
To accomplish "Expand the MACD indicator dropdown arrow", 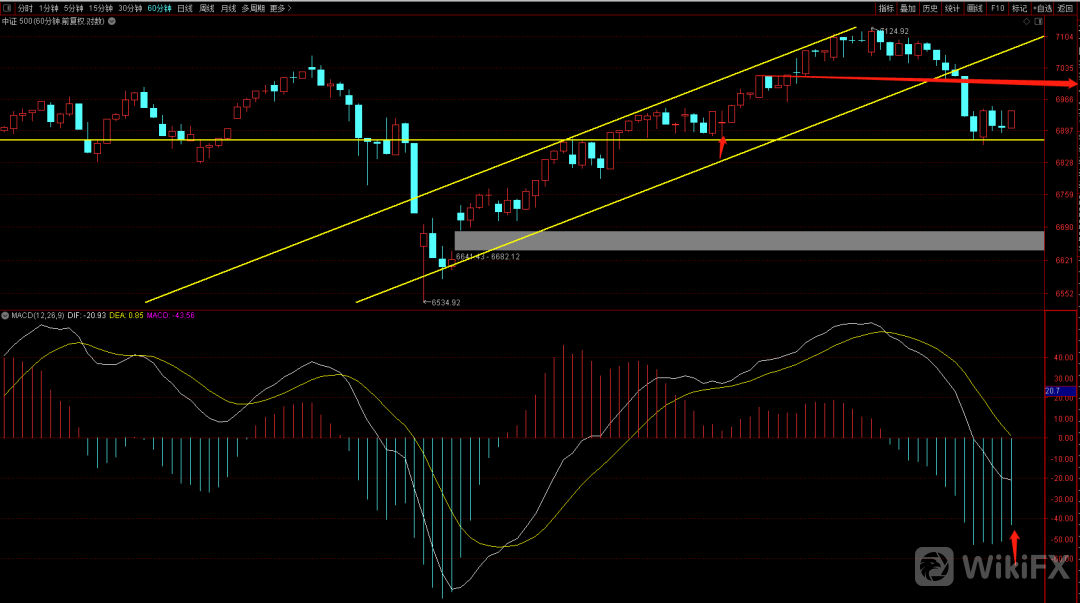I will [5, 315].
